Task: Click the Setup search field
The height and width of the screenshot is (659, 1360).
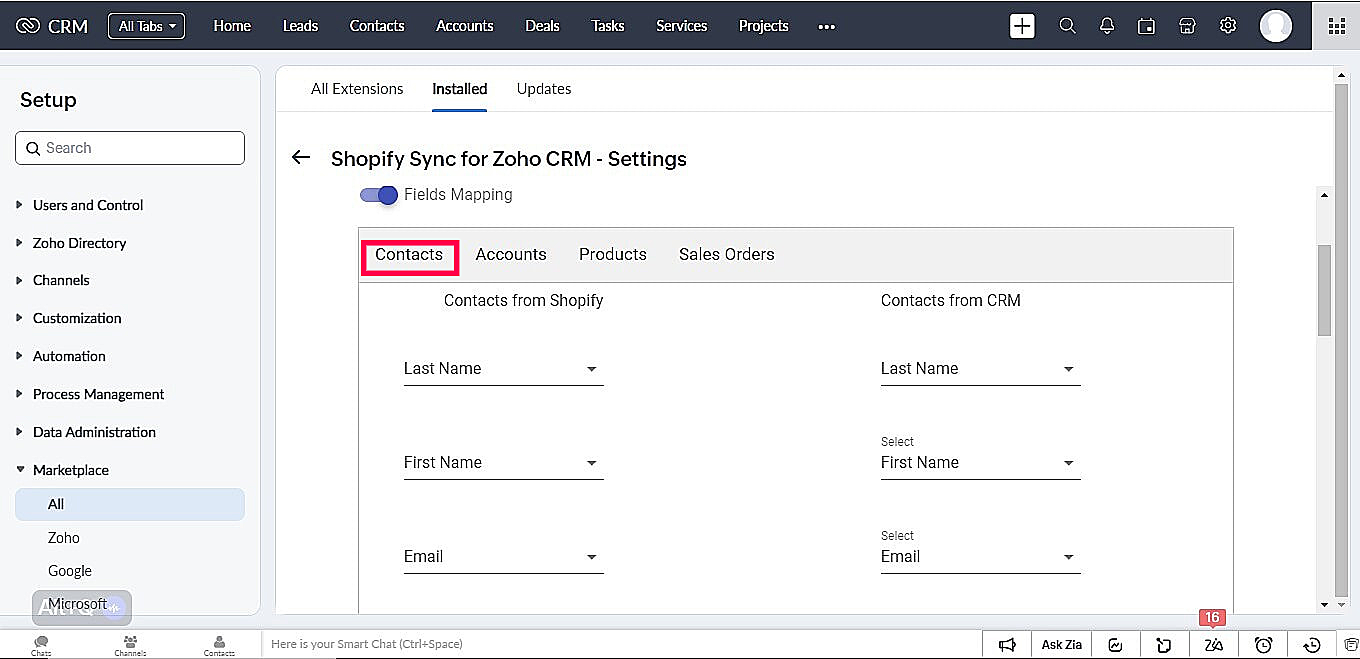Action: click(130, 148)
